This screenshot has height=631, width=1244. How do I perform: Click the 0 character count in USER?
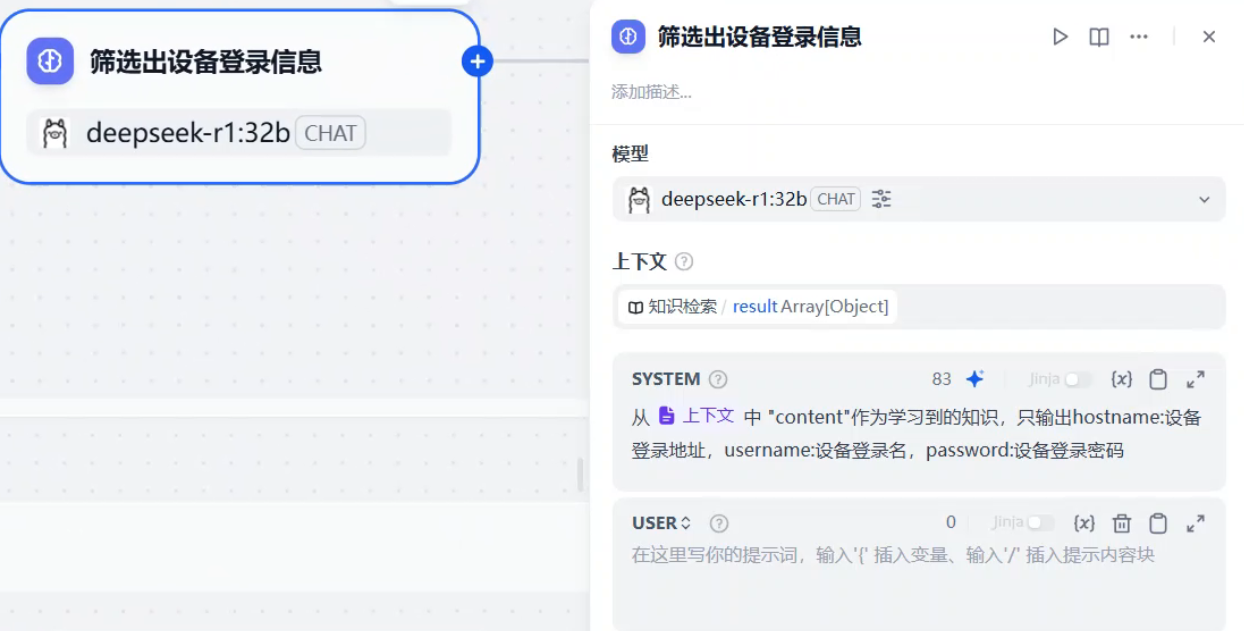(x=951, y=522)
